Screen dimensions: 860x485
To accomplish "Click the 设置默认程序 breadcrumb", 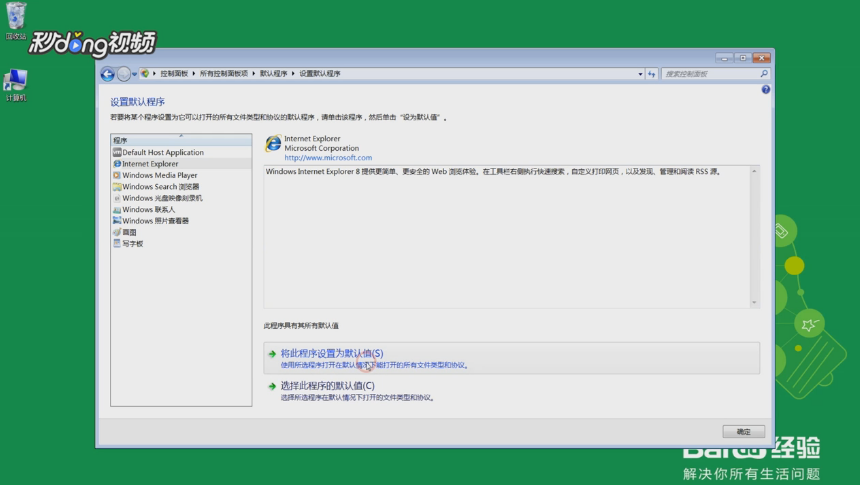I will pos(320,74).
